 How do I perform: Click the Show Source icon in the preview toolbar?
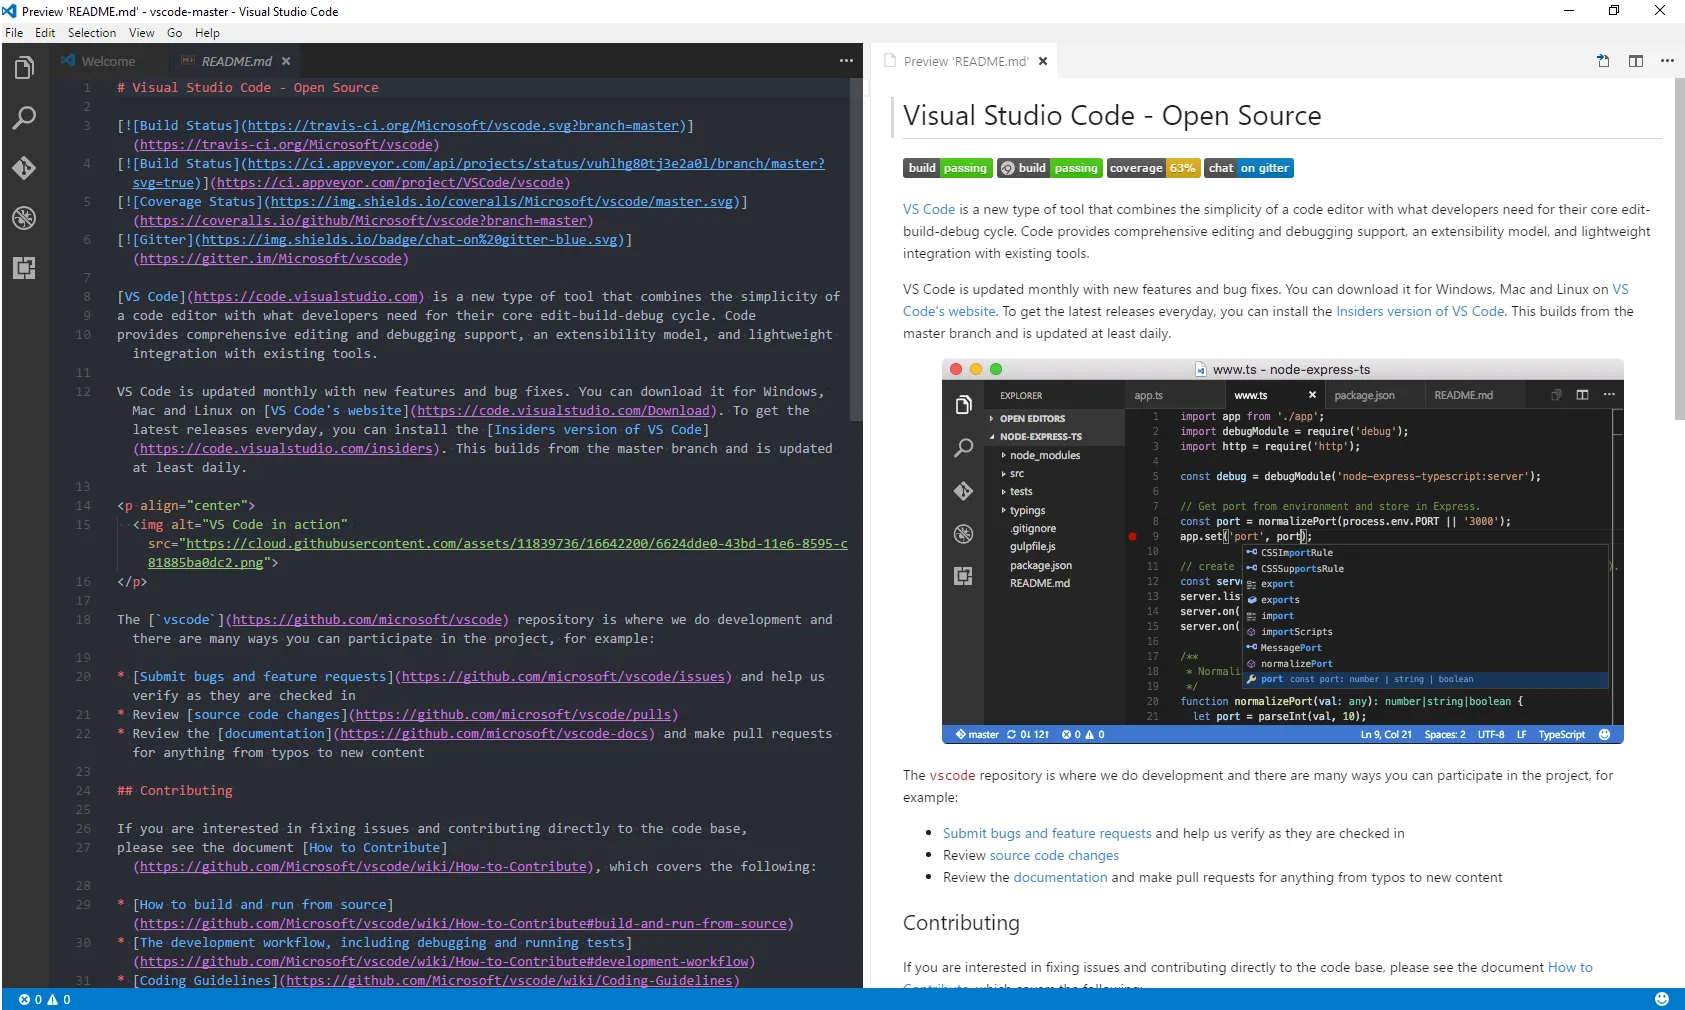click(1603, 61)
